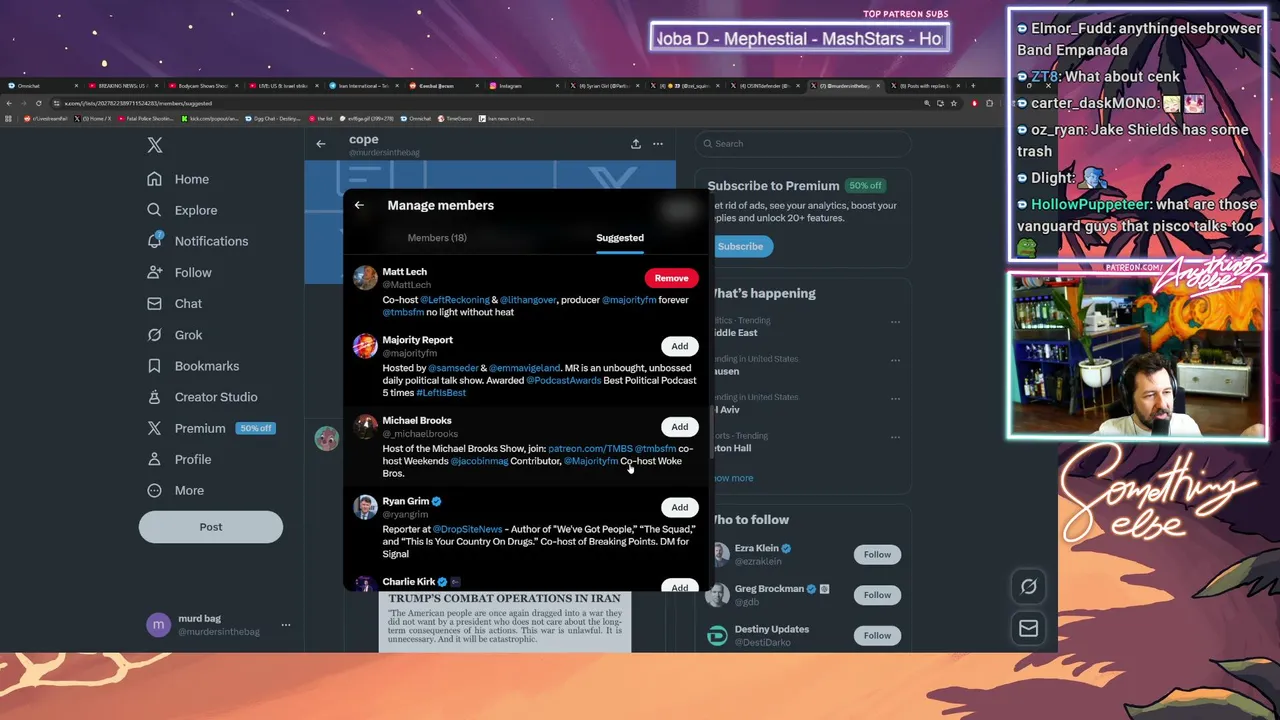Open three-dot menu for Middle East trend
This screenshot has height=720, width=1280.
[x=895, y=322]
